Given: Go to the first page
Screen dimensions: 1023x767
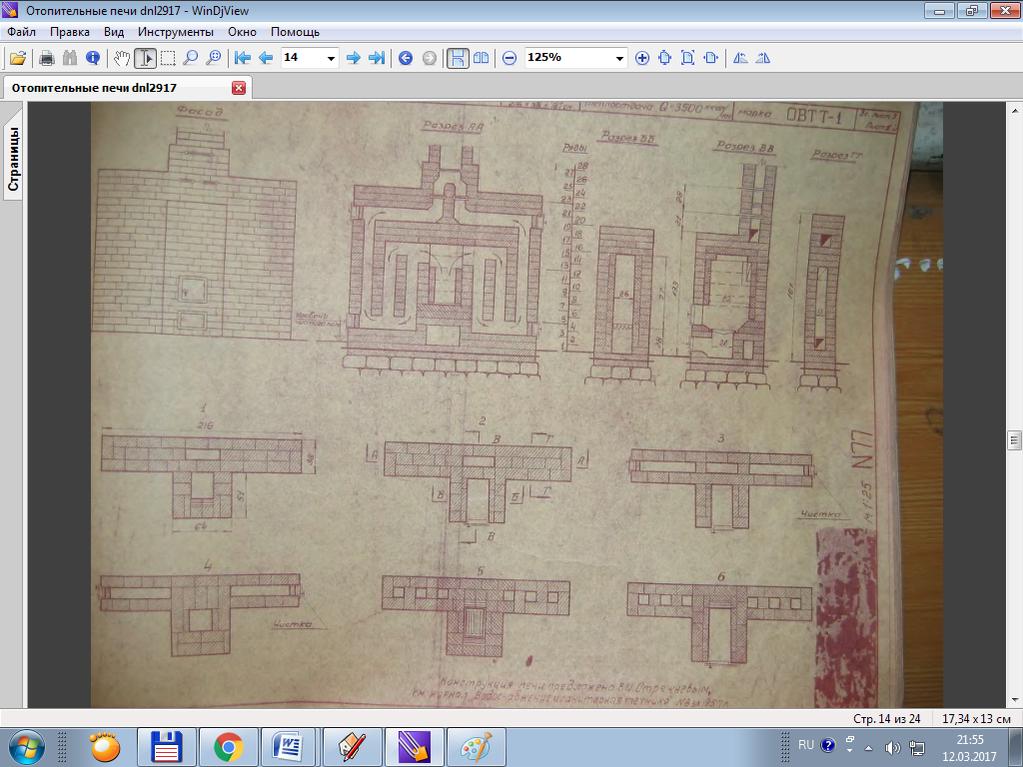Looking at the screenshot, I should (x=243, y=58).
